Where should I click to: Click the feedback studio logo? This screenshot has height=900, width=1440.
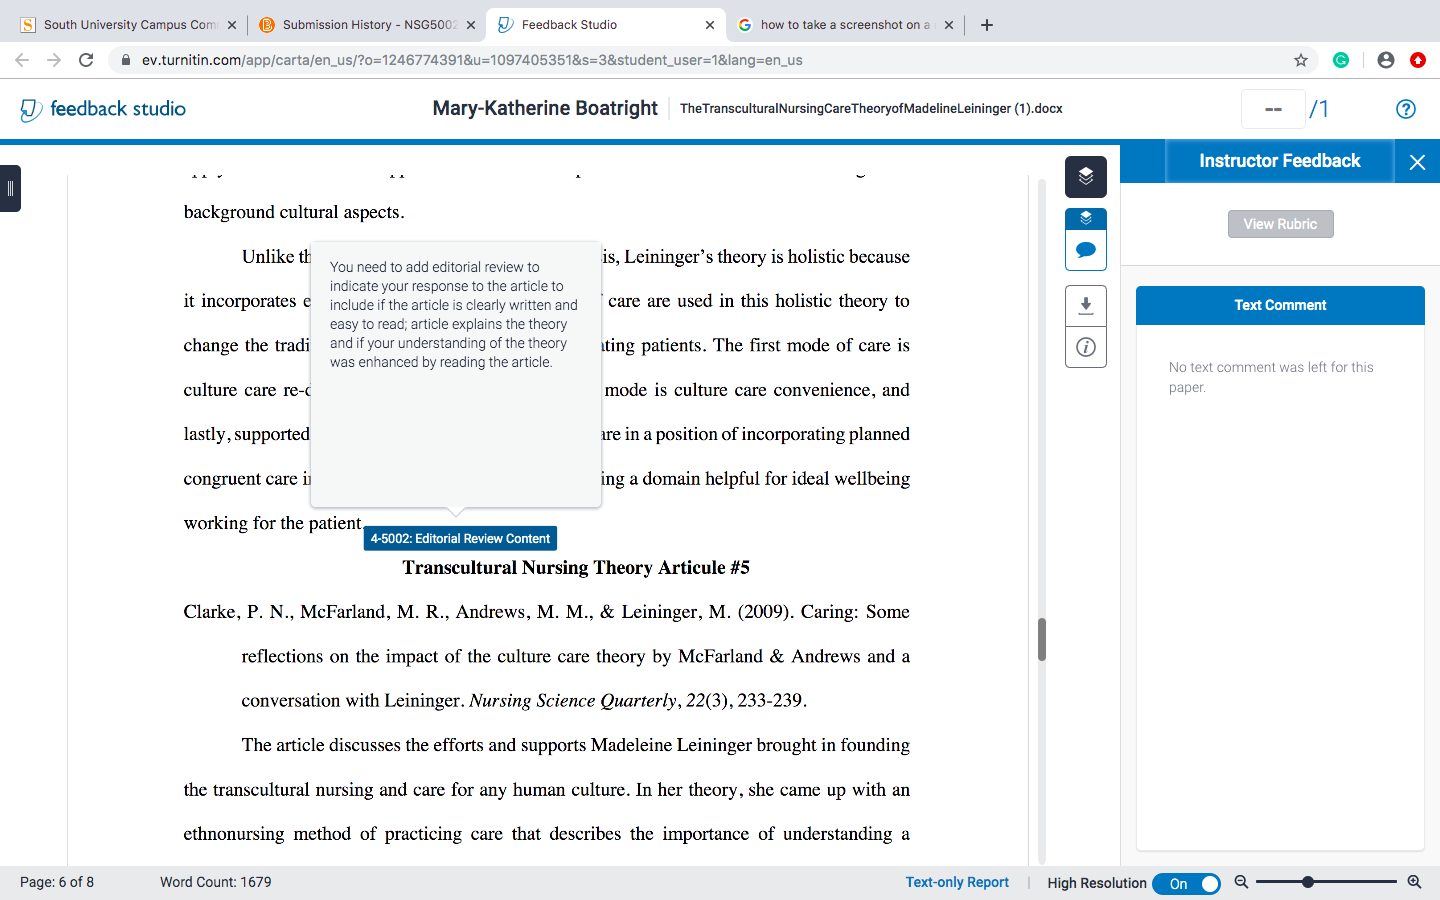(103, 109)
